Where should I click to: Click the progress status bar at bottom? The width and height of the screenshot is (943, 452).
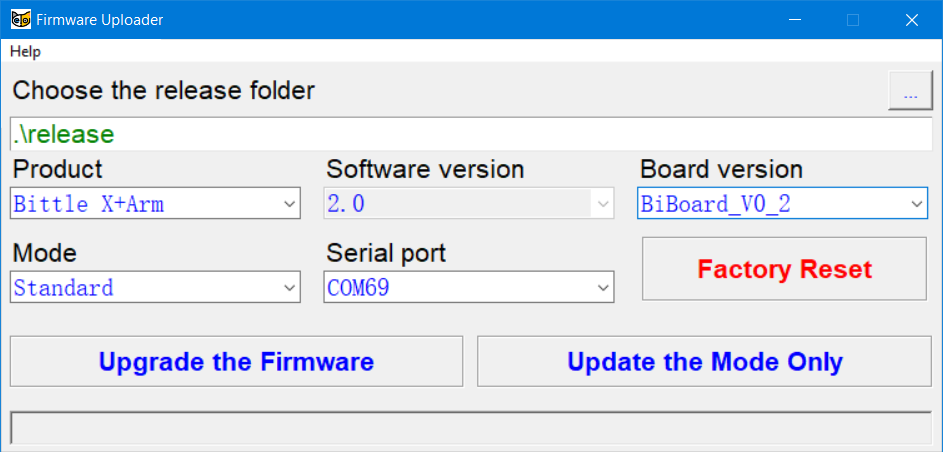tap(470, 428)
